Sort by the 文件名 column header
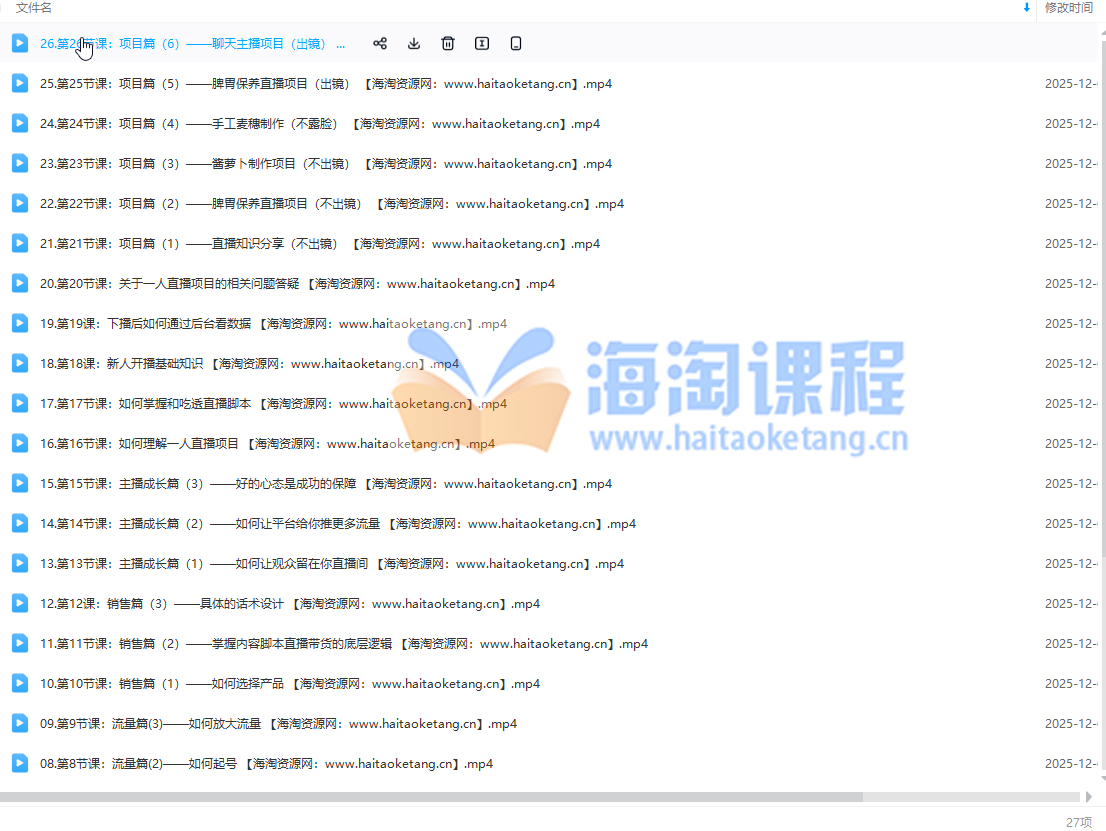The height and width of the screenshot is (831, 1106). [x=34, y=8]
